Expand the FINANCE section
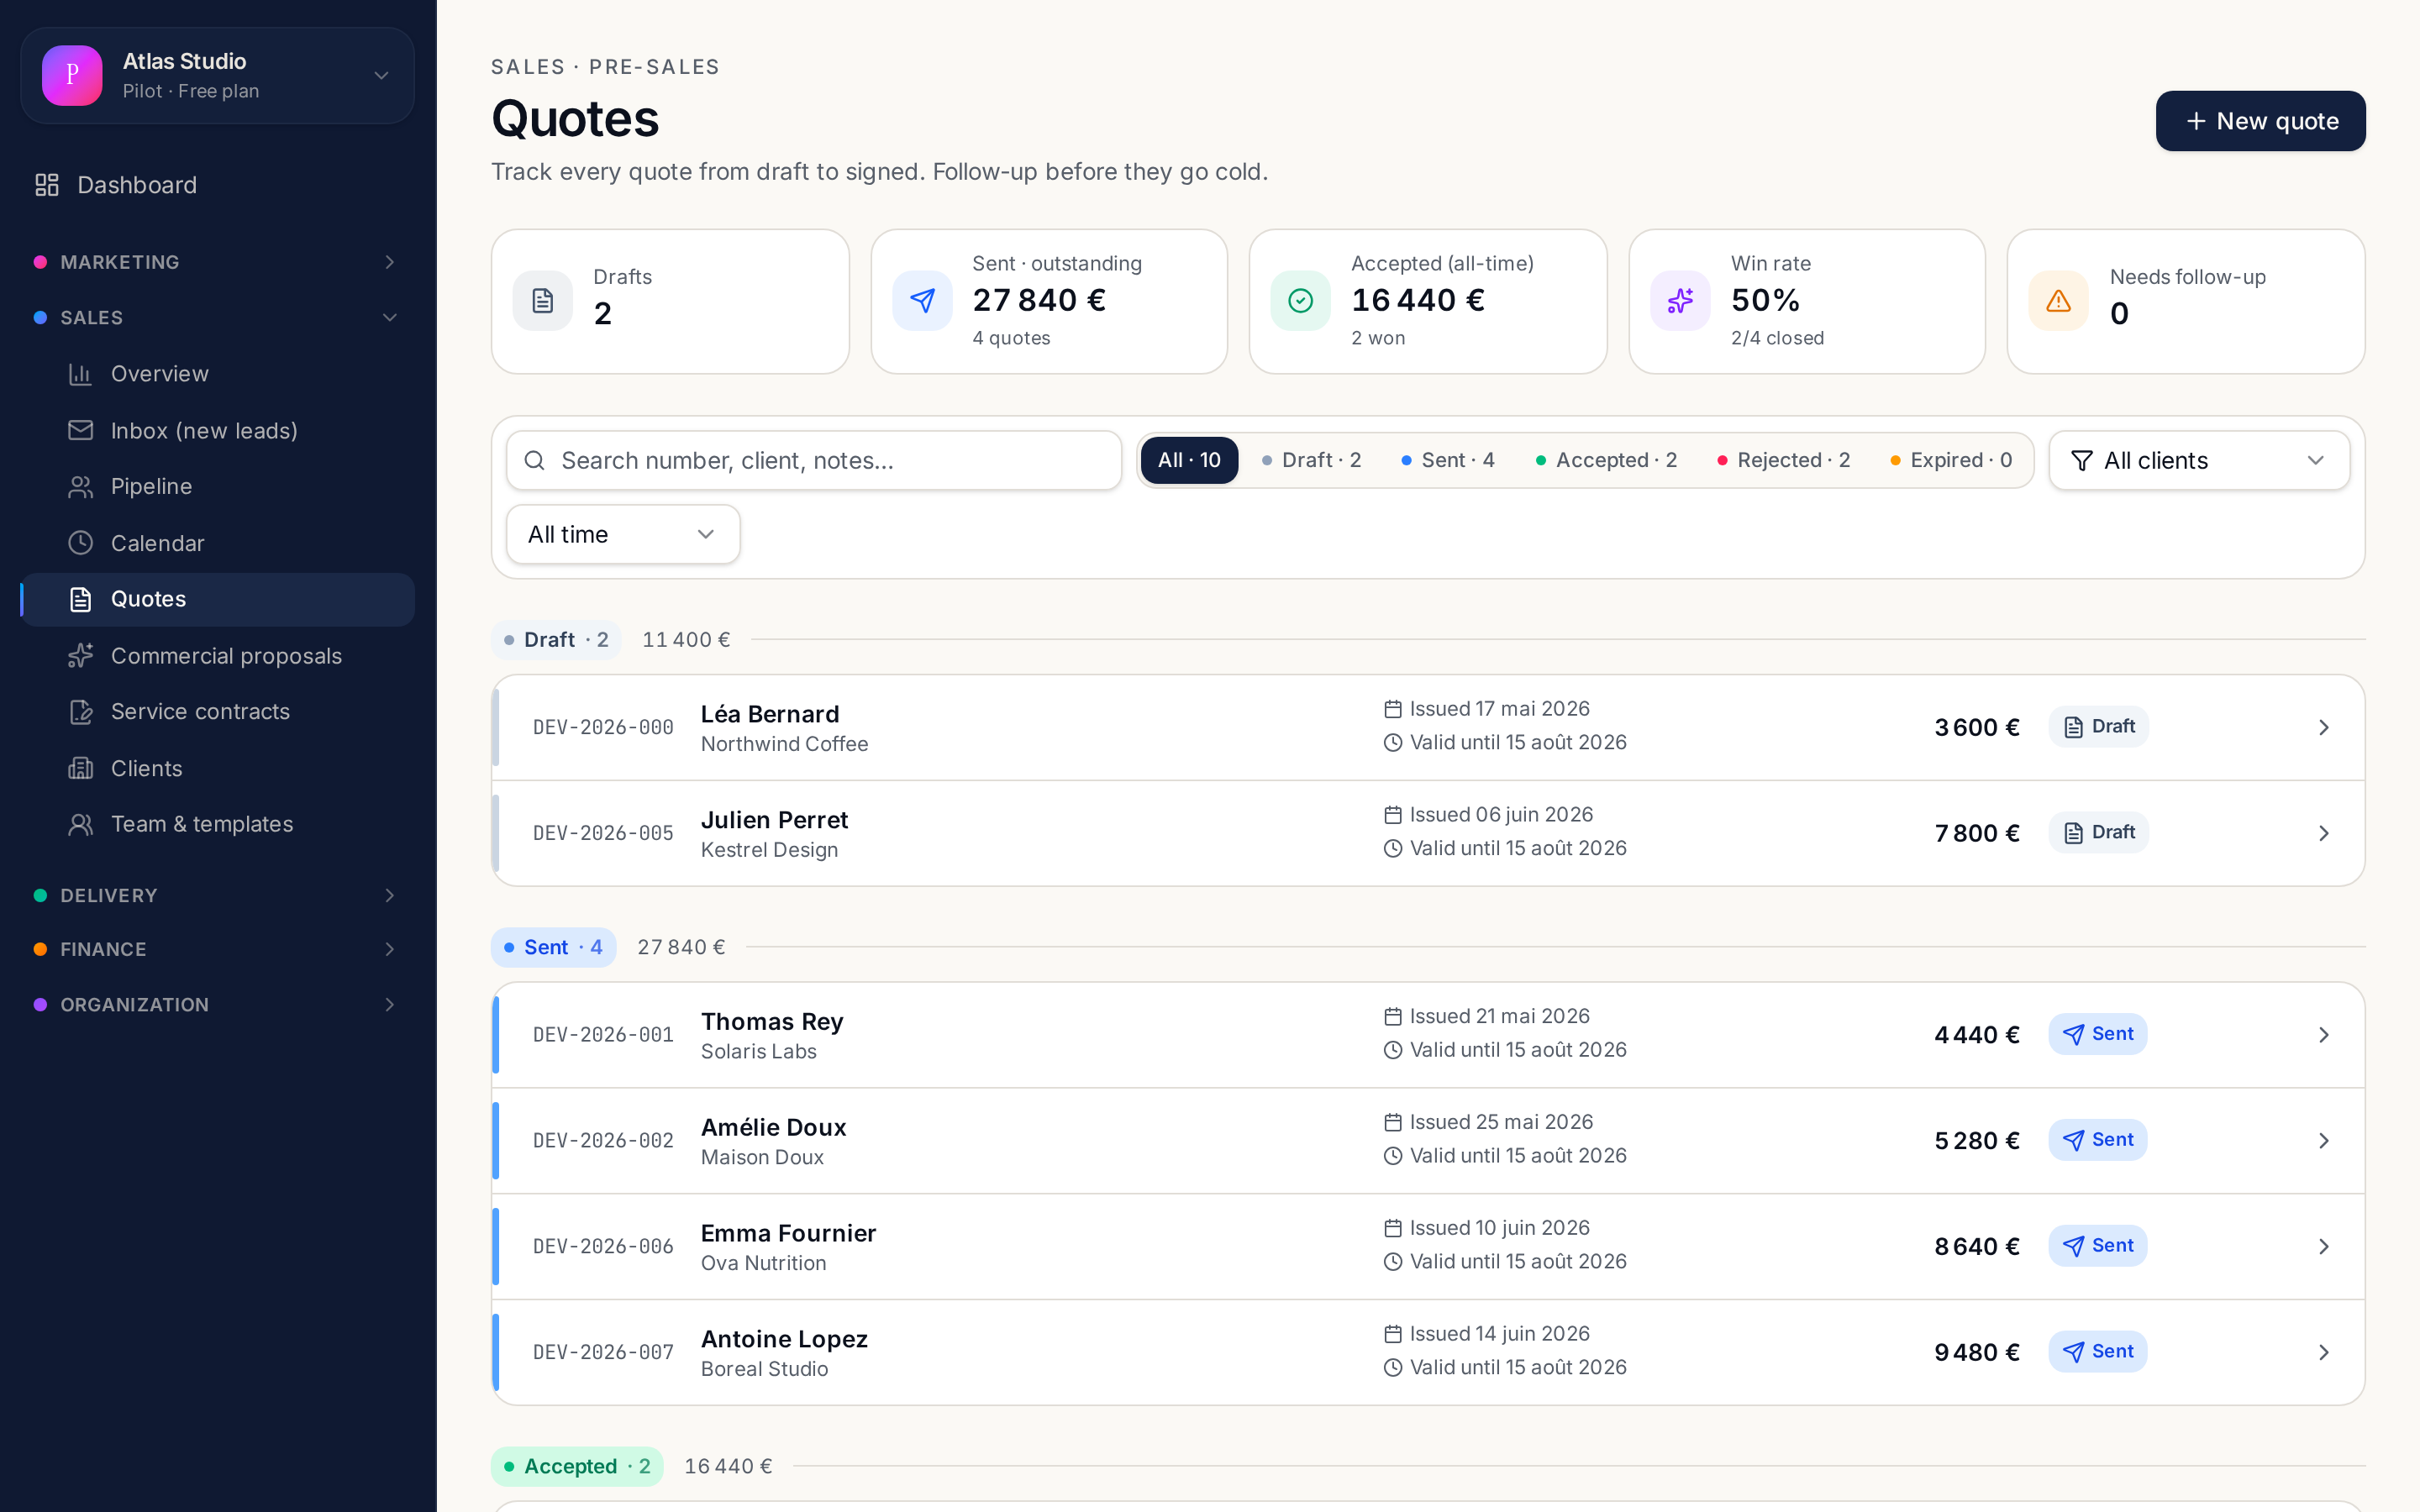Viewport: 2420px width, 1512px height. (x=217, y=949)
